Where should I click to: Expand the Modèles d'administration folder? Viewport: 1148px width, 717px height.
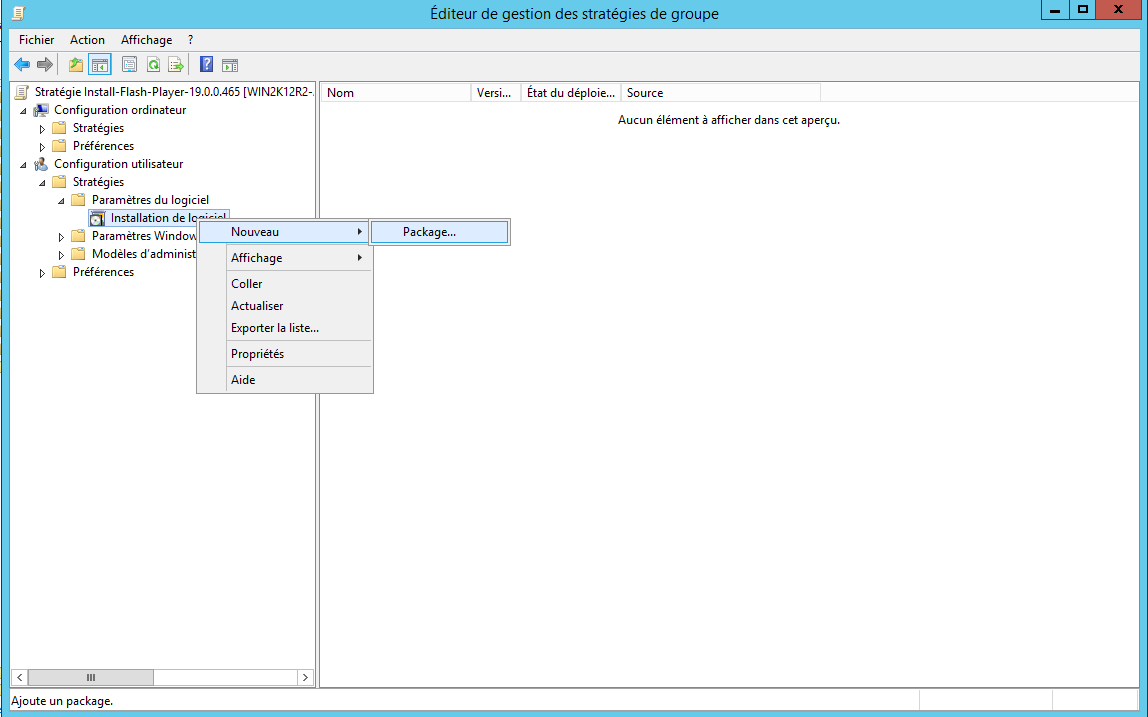point(61,254)
